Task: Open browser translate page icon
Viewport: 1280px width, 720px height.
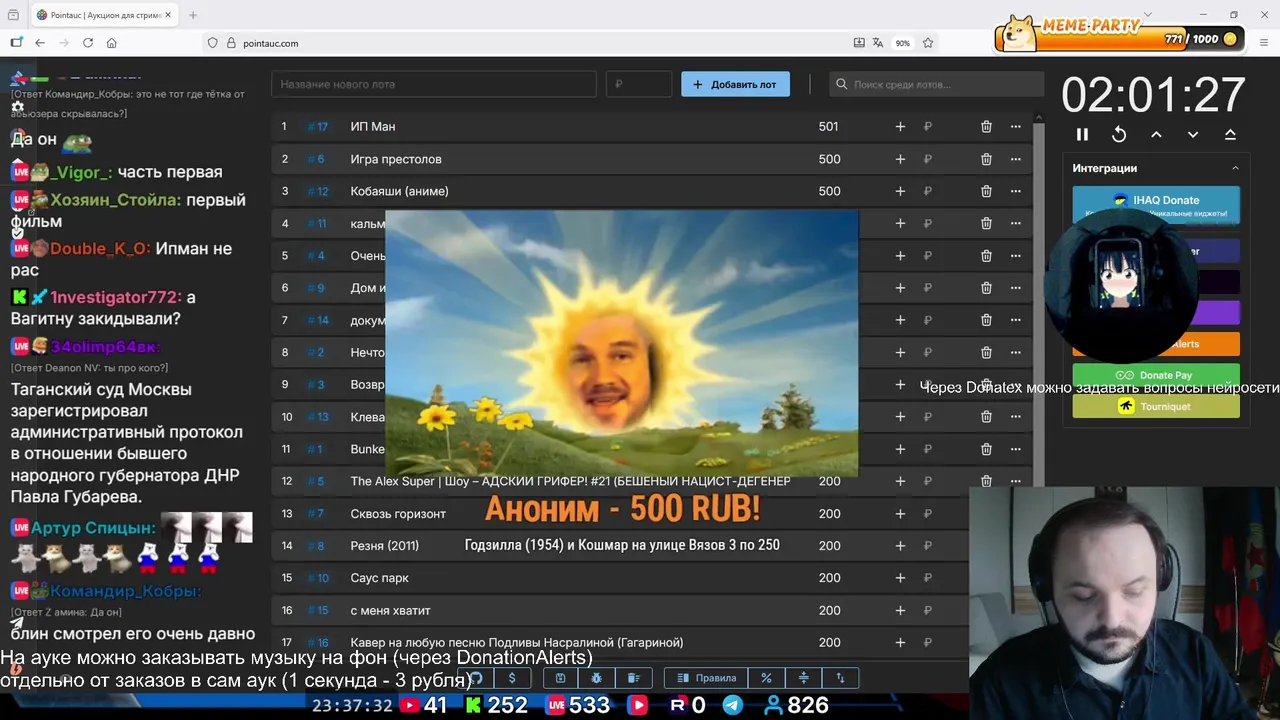Action: (878, 43)
